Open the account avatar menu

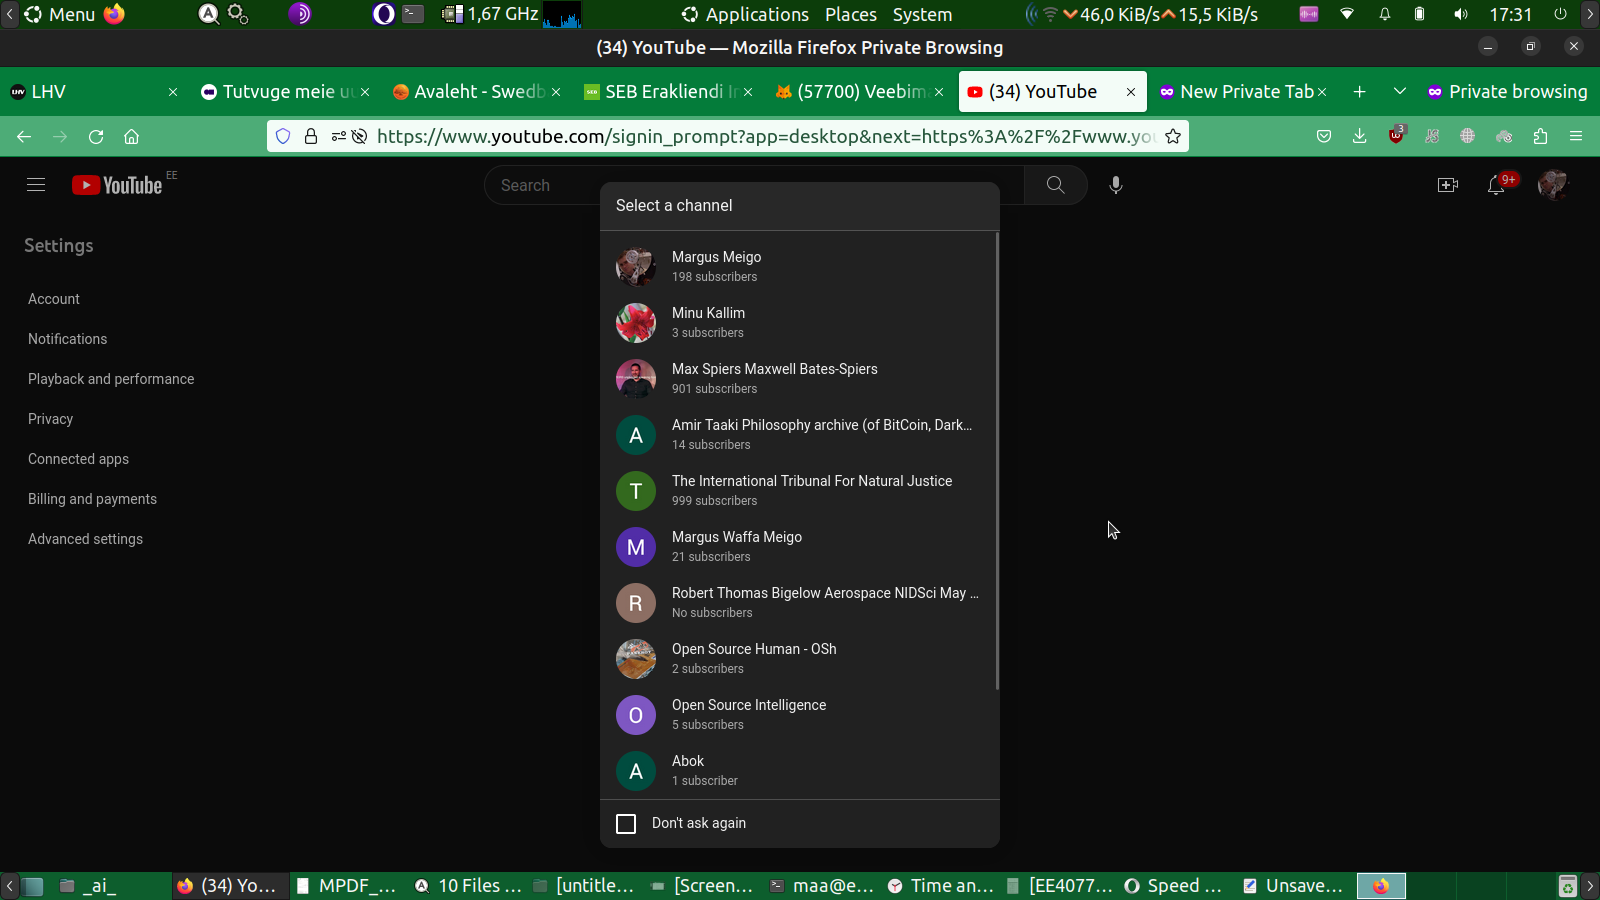point(1552,185)
